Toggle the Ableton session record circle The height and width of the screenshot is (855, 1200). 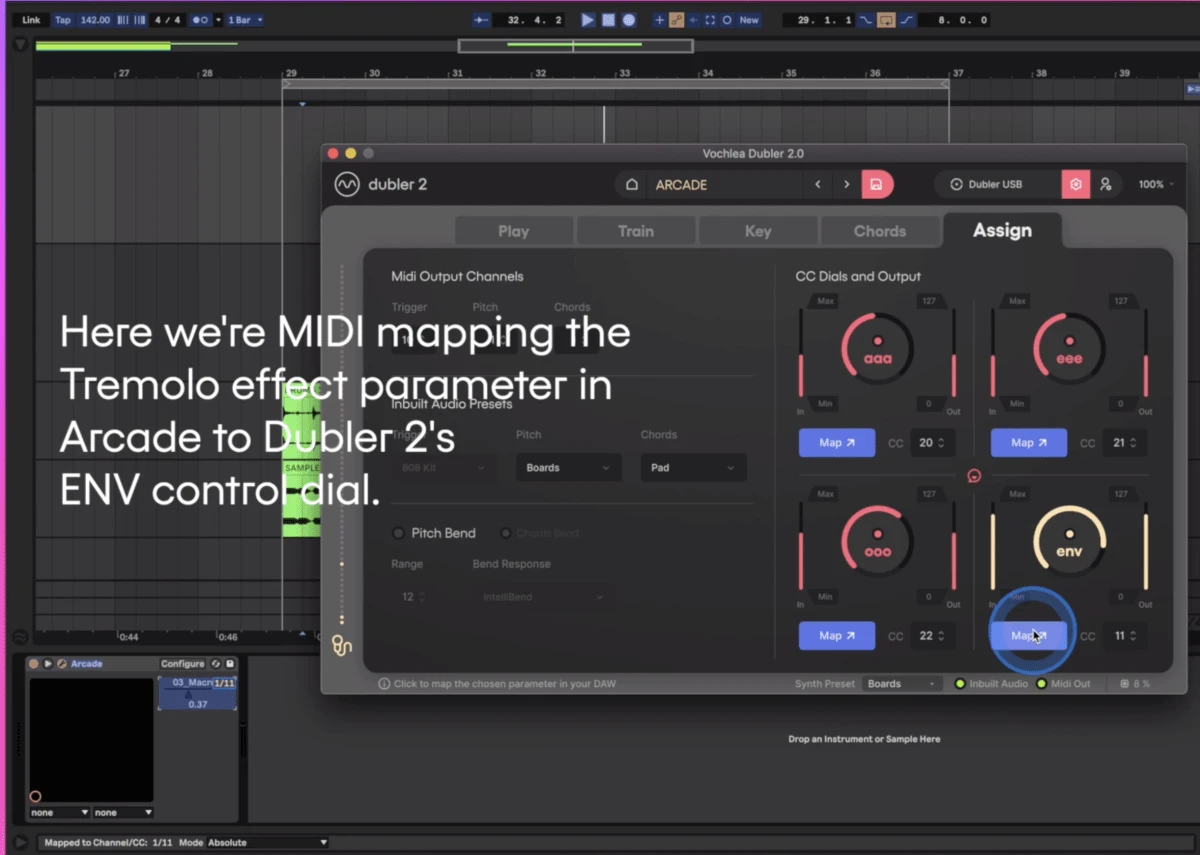pyautogui.click(x=727, y=20)
